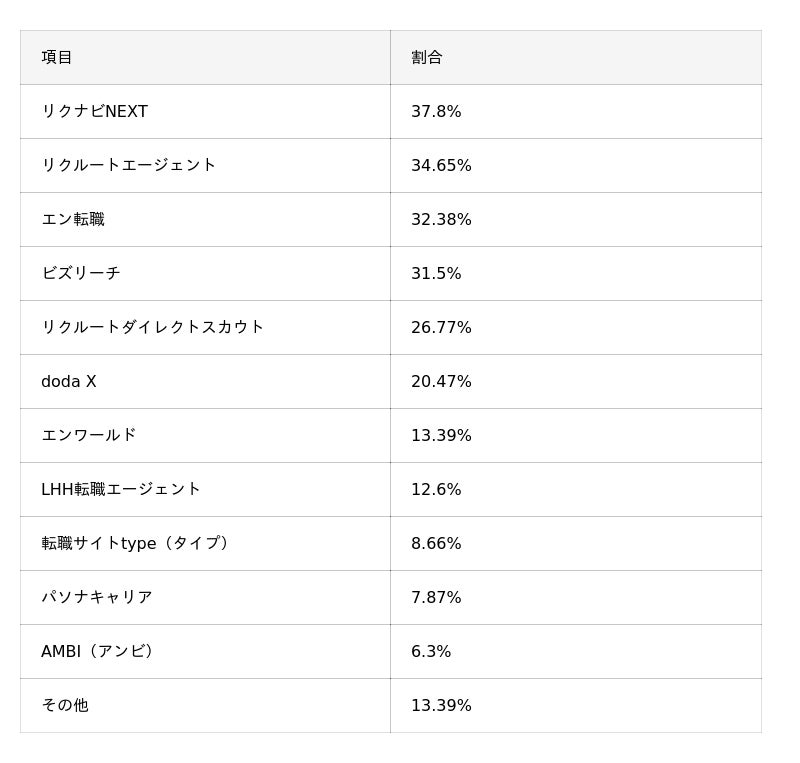Select the エン転職 cell
The height and width of the screenshot is (763, 800).
pyautogui.click(x=73, y=220)
